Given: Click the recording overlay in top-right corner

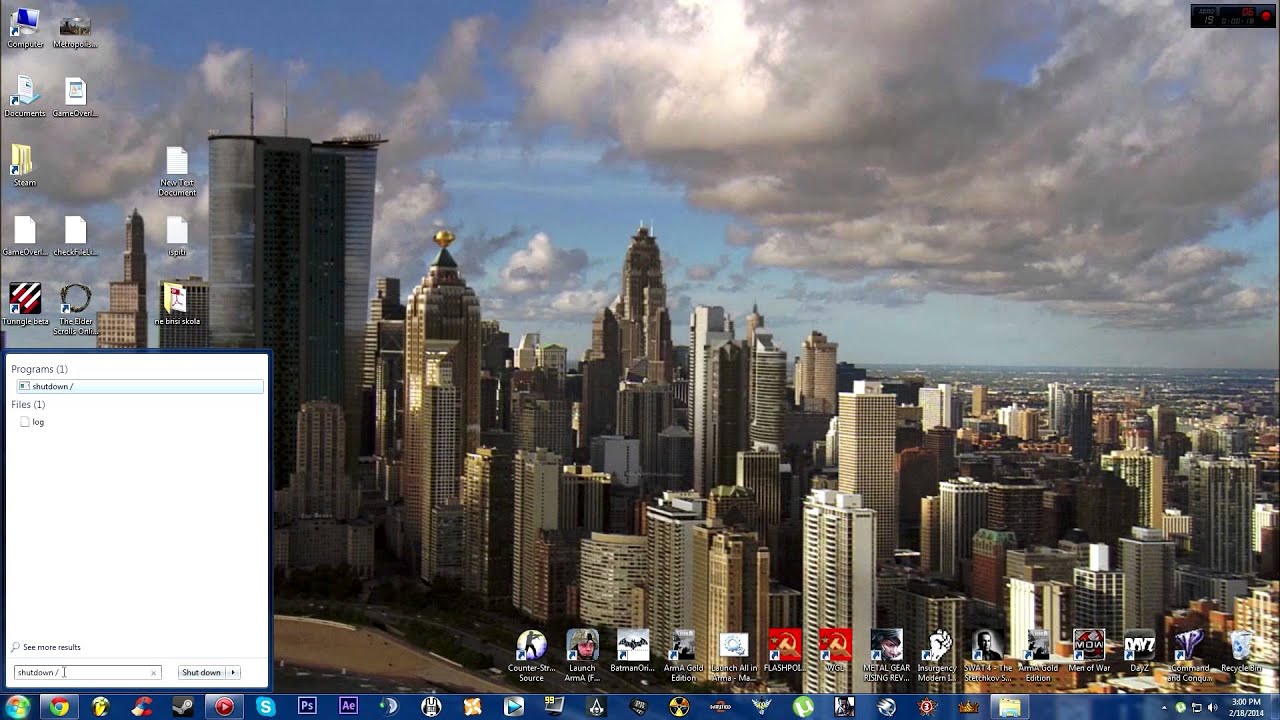Looking at the screenshot, I should (1232, 16).
